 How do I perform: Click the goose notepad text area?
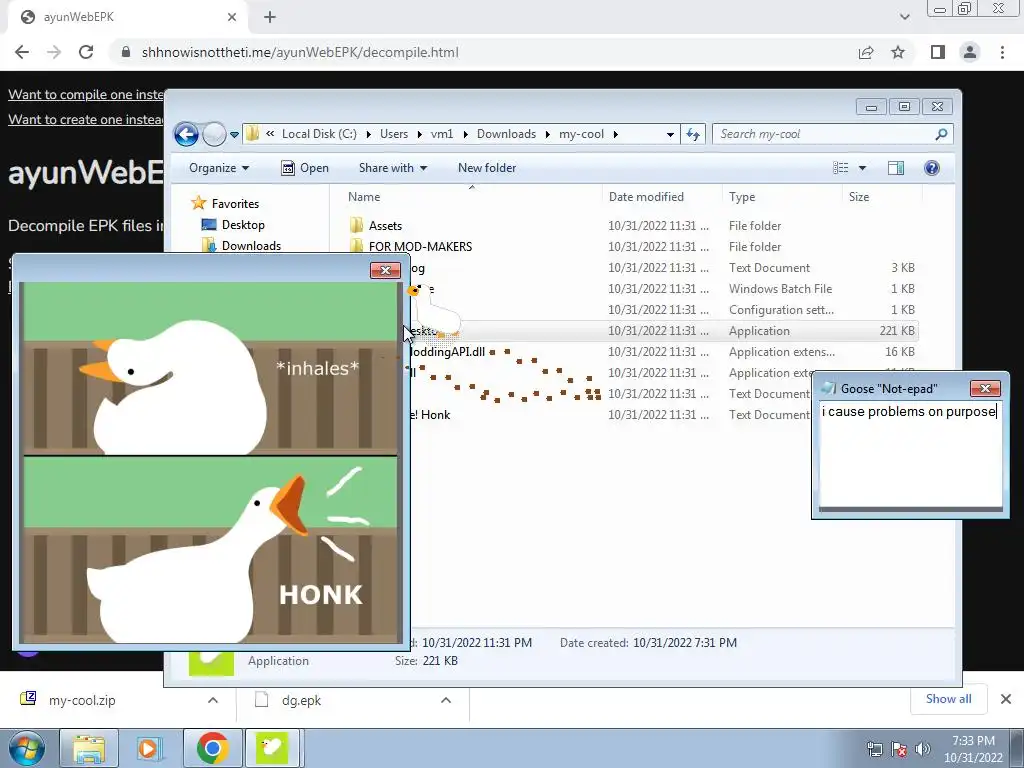910,454
